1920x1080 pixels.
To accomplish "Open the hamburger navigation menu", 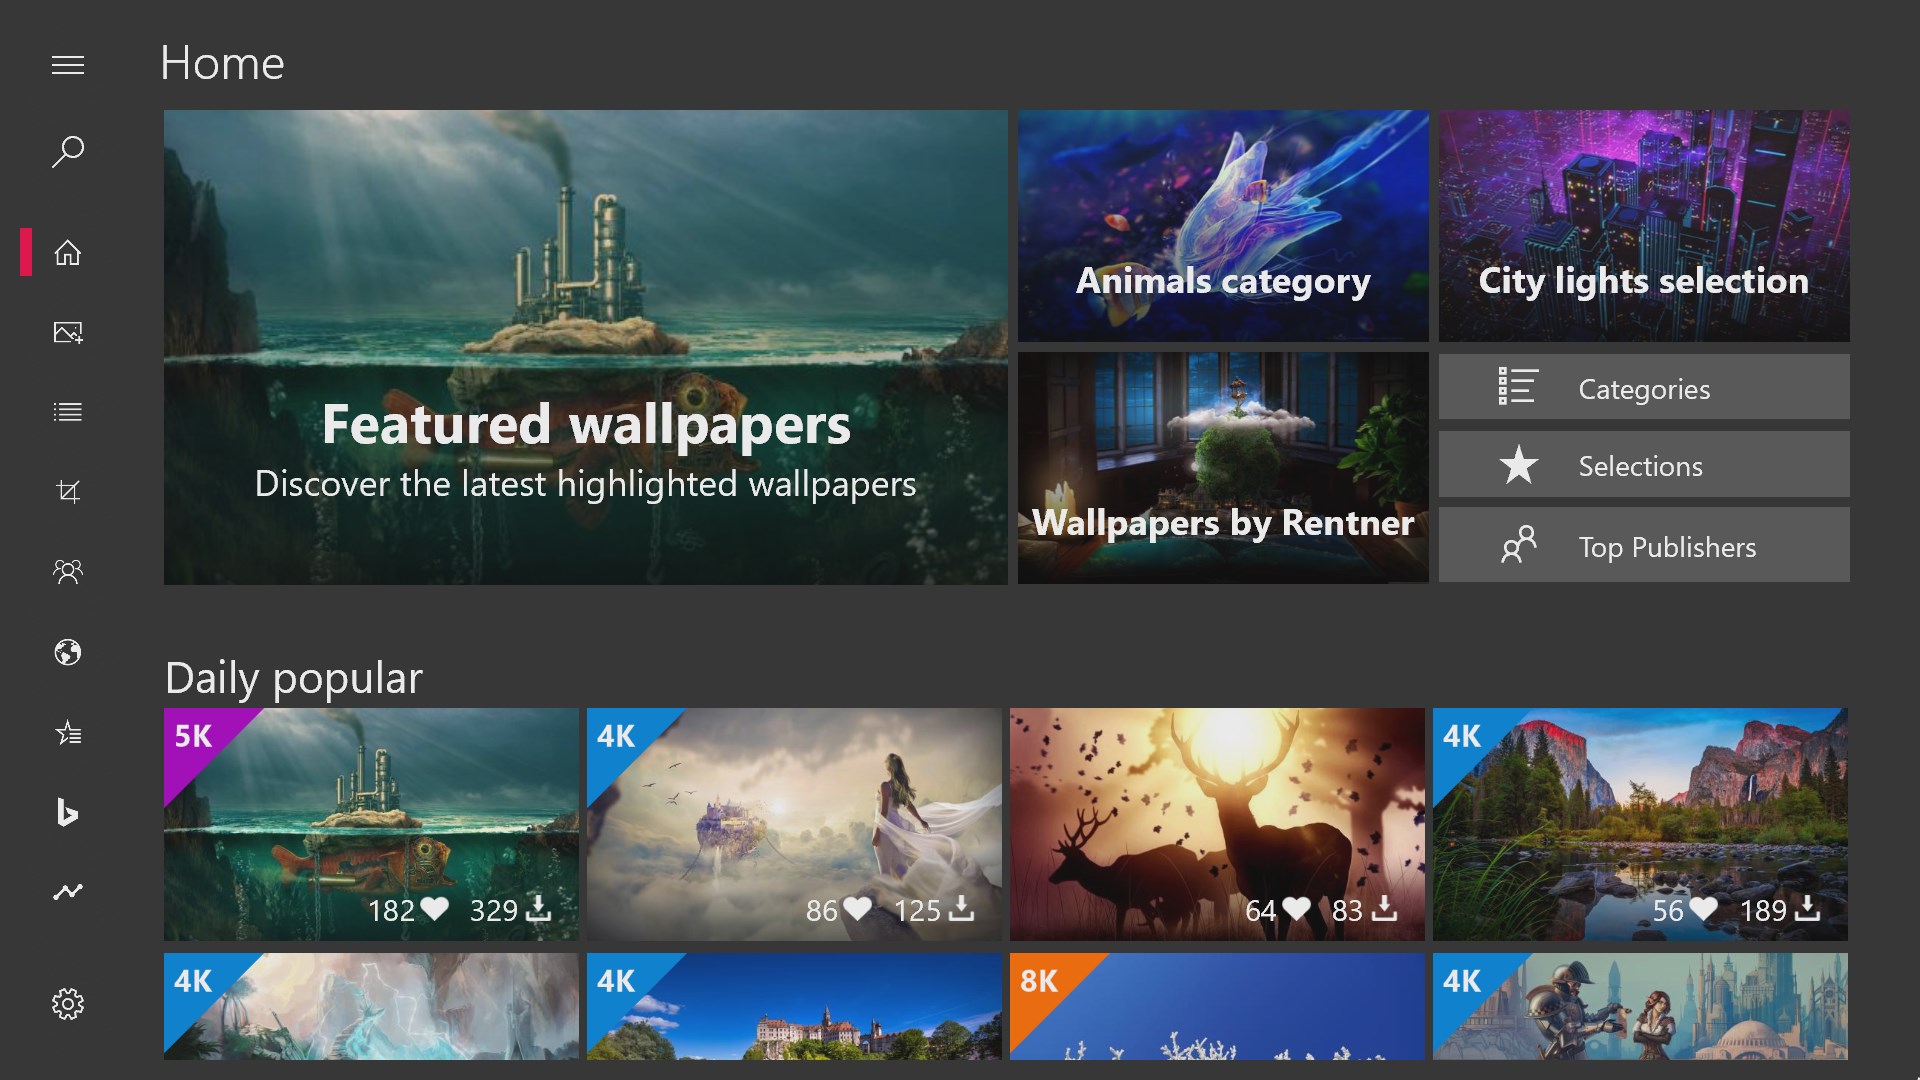I will pos(68,66).
